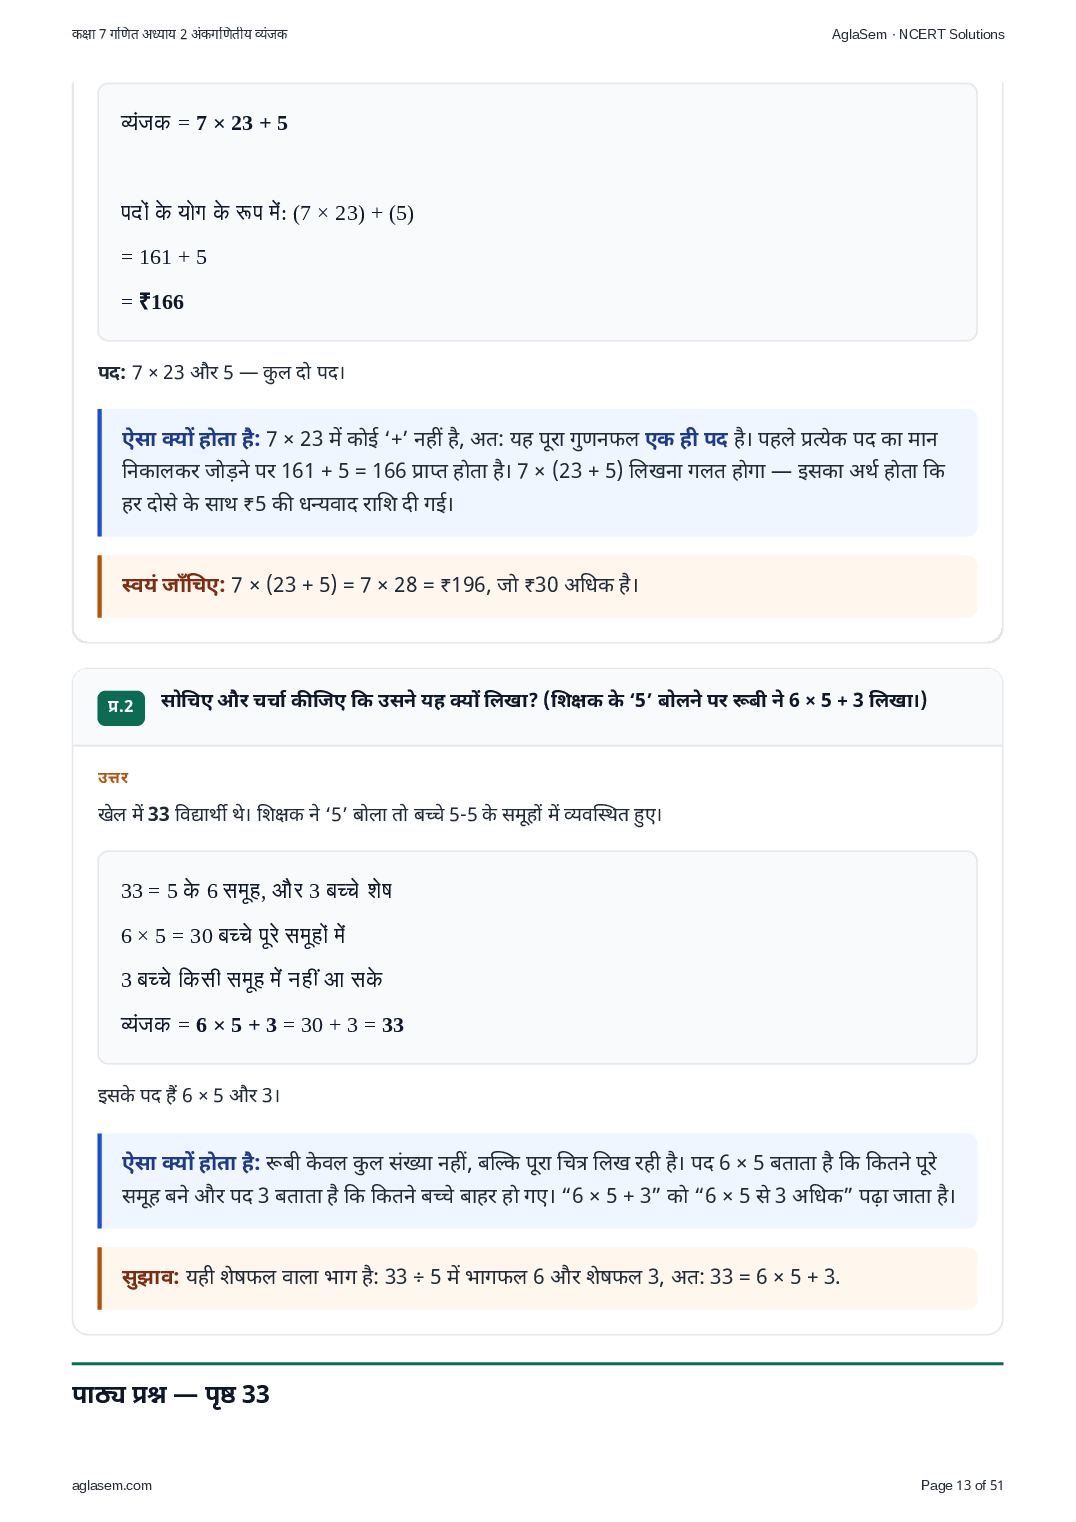Screen dimensions: 1076x1522
Task: Click the कक्षा 7 गणित अध्याय 2 header title
Action: 180,34
